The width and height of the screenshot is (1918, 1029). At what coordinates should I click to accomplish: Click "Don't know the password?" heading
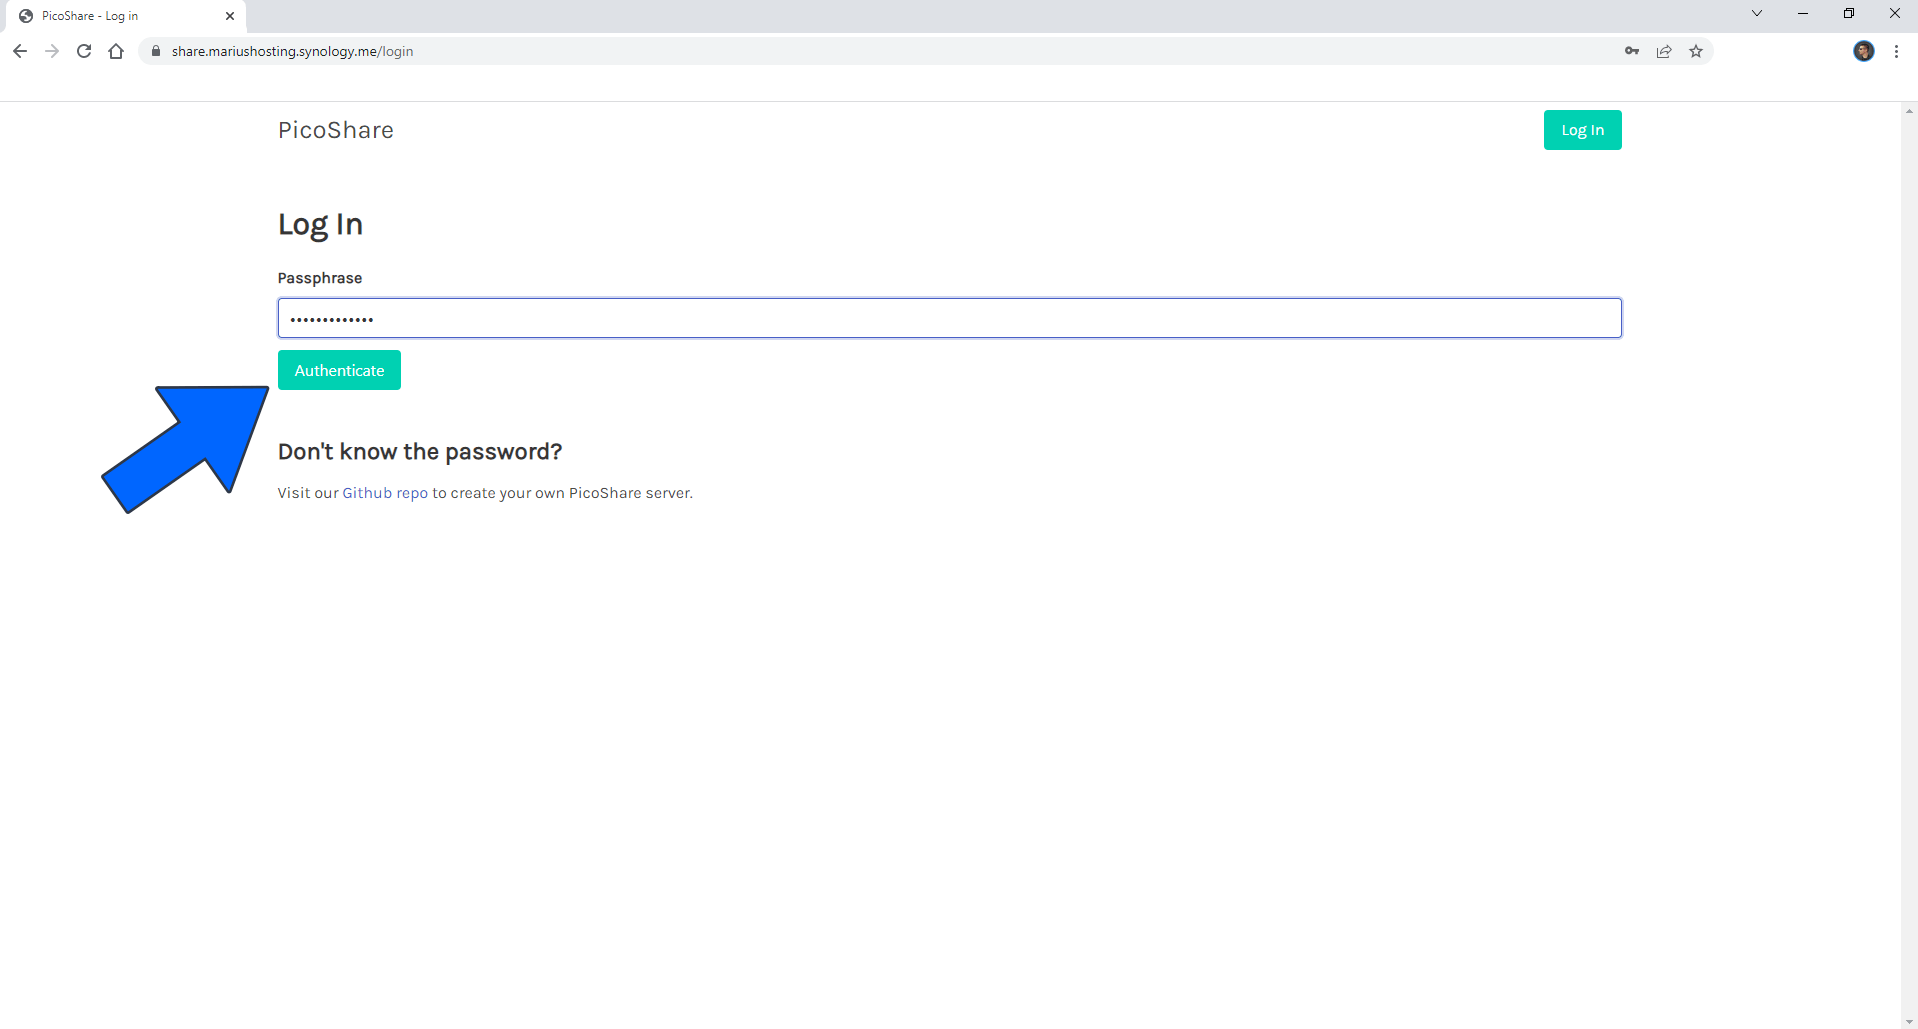pos(420,452)
